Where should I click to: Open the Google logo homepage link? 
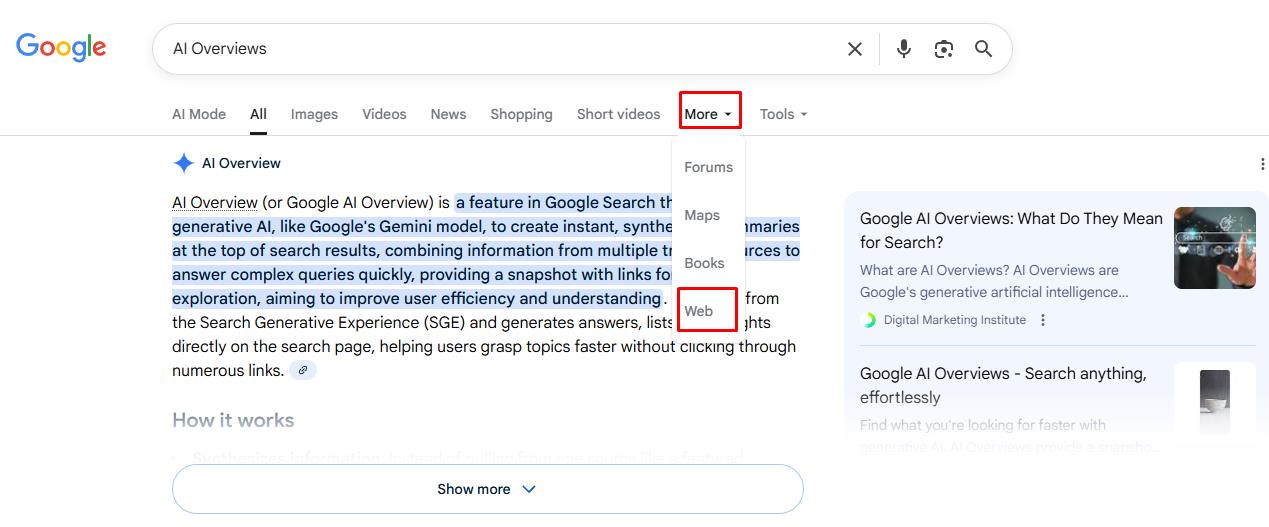click(x=61, y=47)
